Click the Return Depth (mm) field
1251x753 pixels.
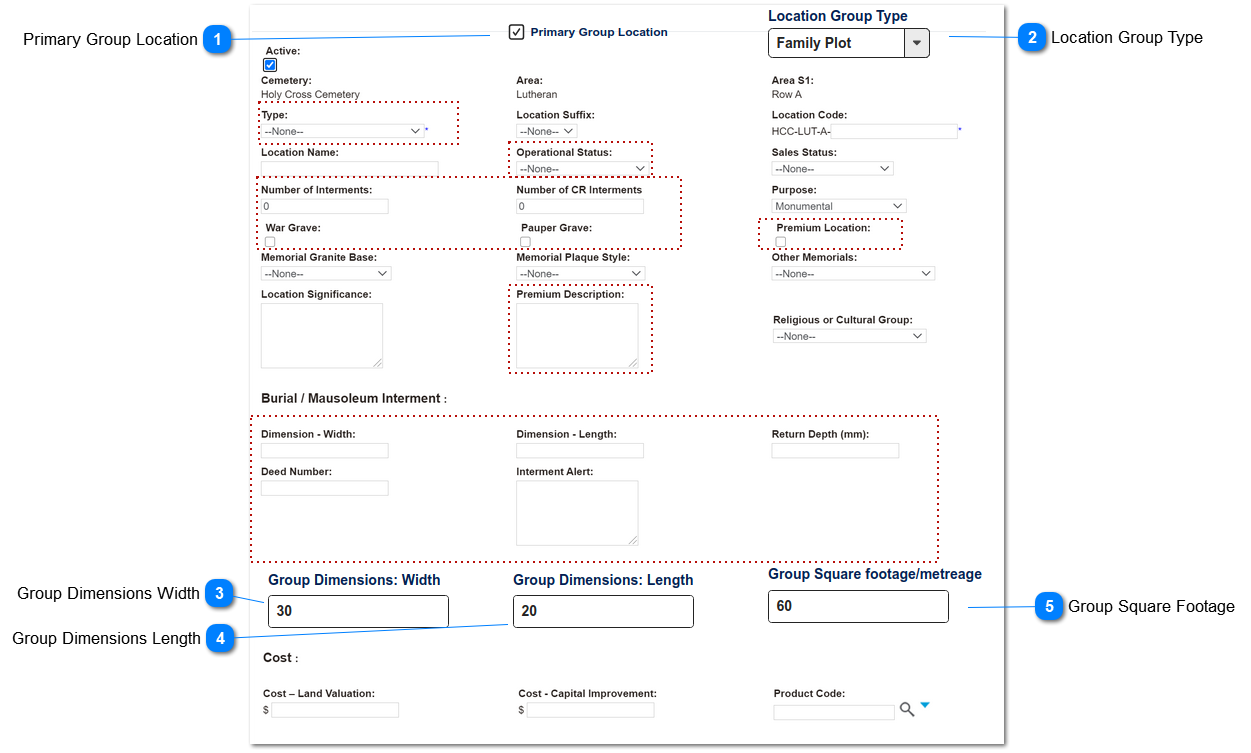point(835,451)
